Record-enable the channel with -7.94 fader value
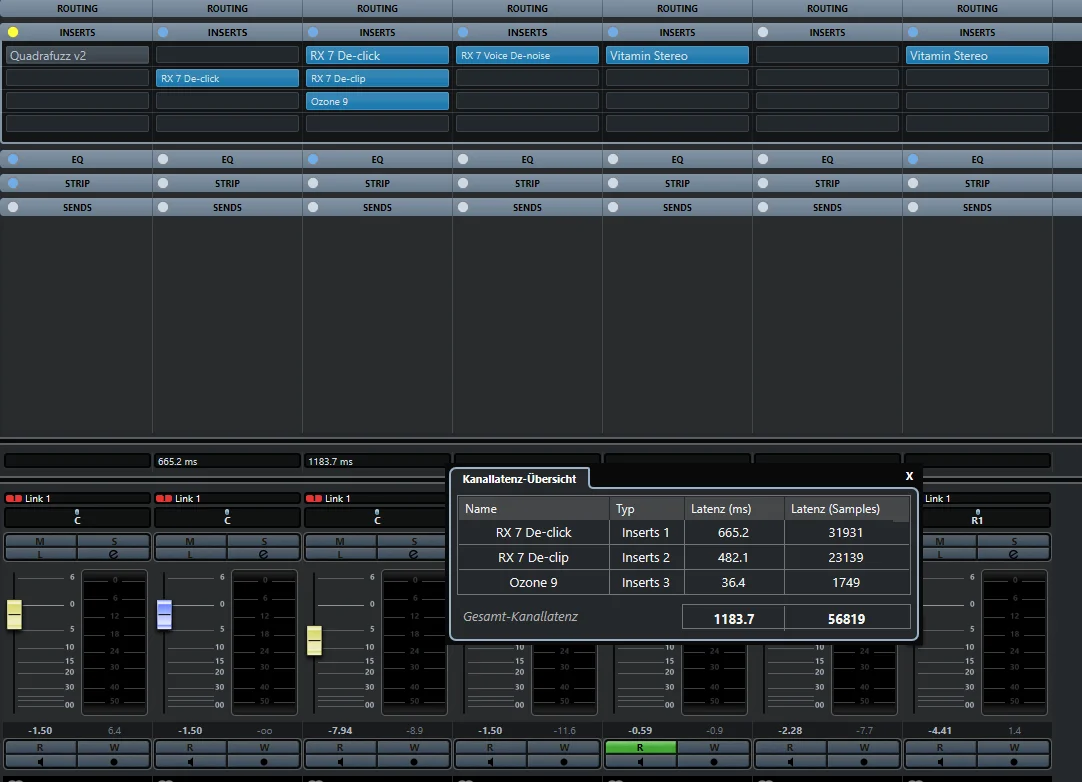 (x=414, y=762)
